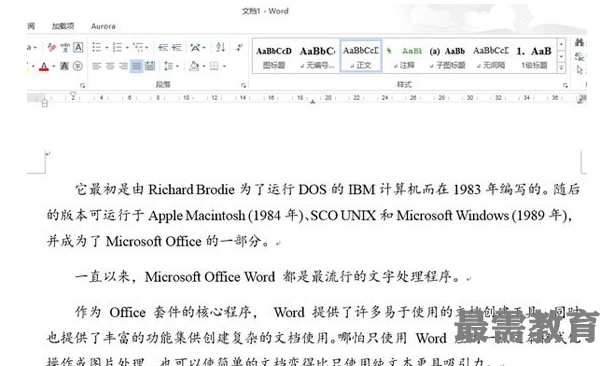Viewport: 606px width, 366px height.
Task: Click the Select cursor icon
Action: [579, 70]
